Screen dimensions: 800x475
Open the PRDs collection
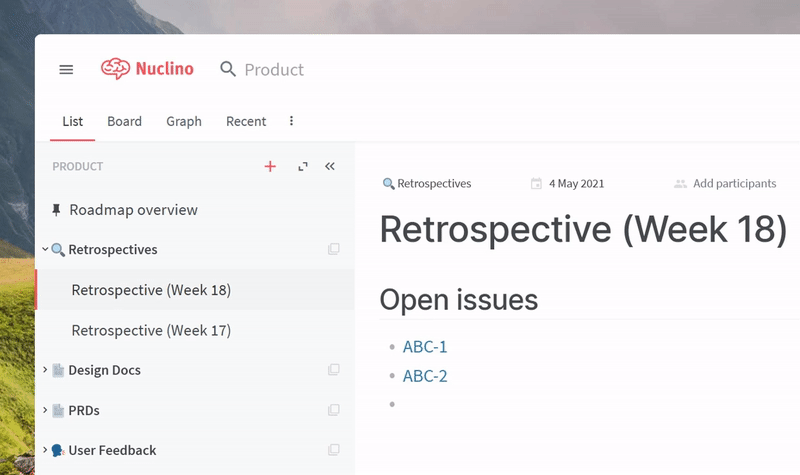[x=84, y=410]
